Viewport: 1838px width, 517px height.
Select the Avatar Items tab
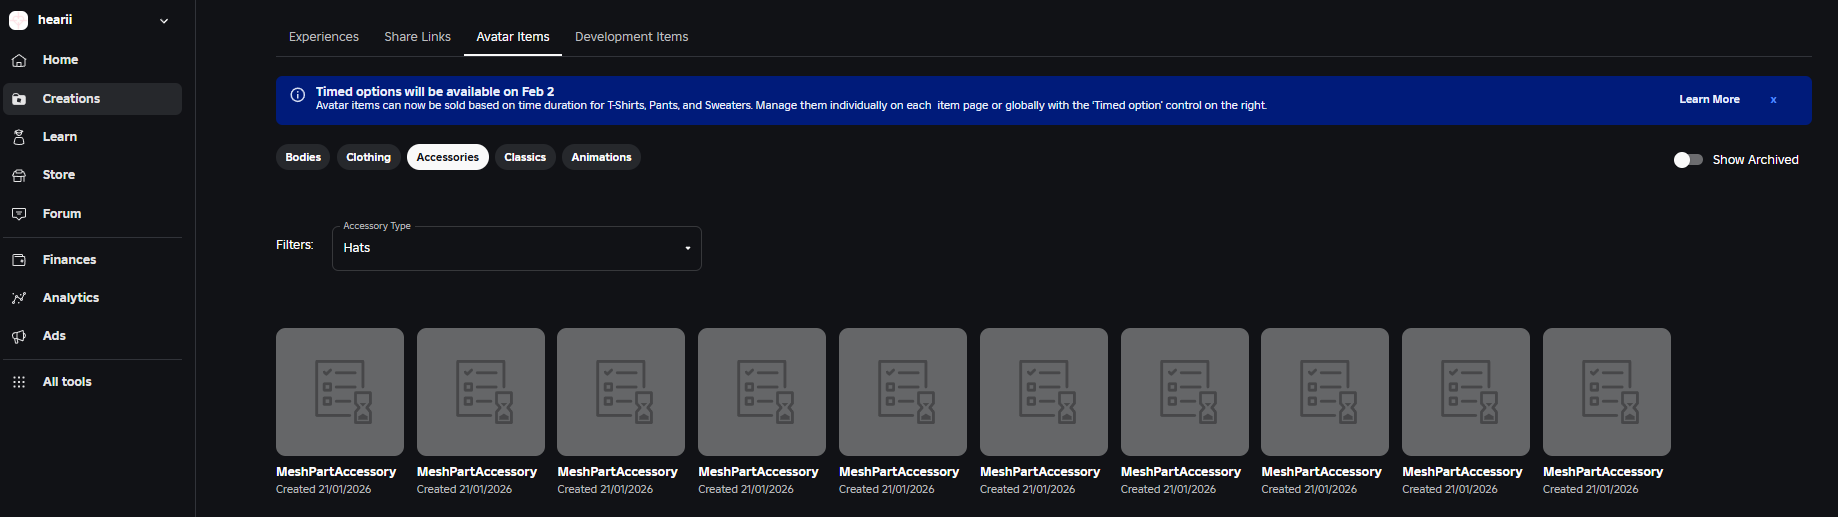click(513, 37)
